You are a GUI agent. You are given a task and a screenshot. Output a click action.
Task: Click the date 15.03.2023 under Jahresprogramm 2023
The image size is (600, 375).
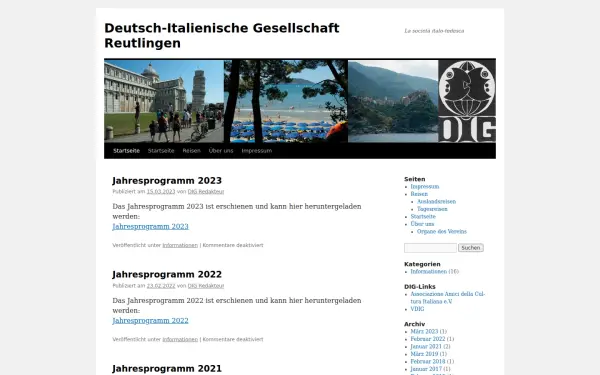coord(161,192)
